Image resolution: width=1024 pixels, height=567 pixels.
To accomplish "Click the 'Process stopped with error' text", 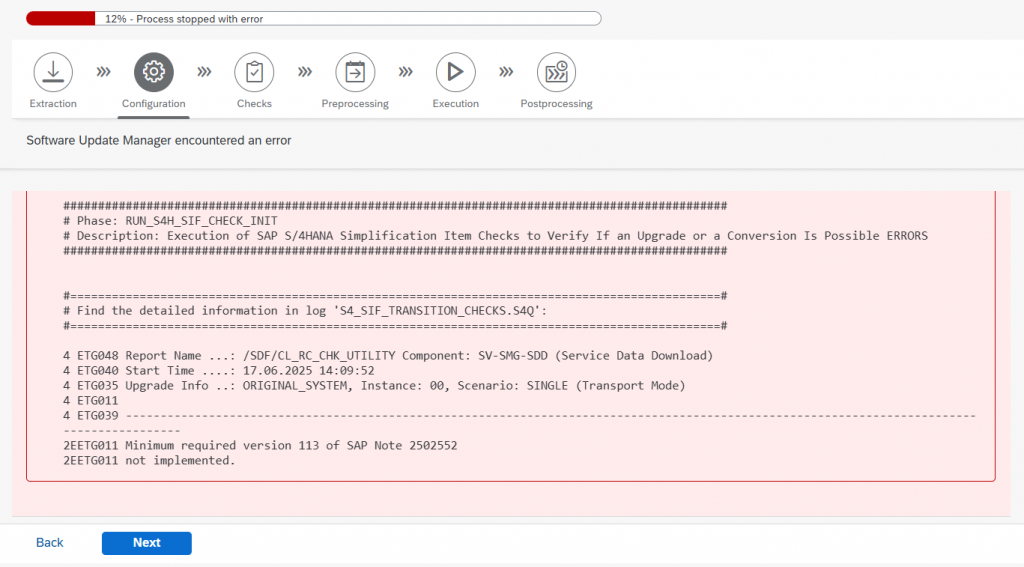I will (200, 19).
